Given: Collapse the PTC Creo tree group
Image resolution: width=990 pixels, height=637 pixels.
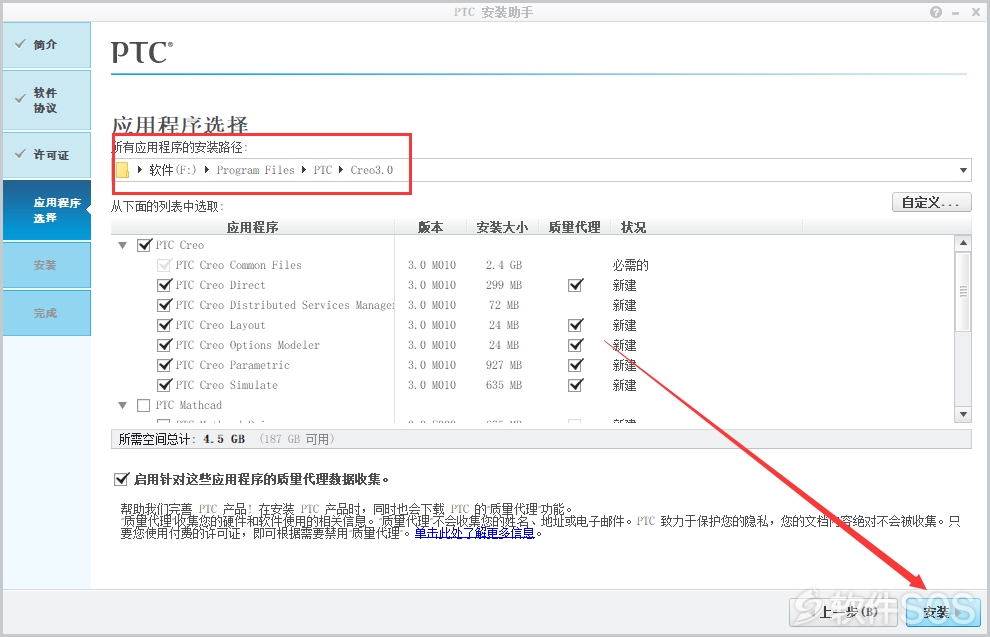Looking at the screenshot, I should 122,245.
